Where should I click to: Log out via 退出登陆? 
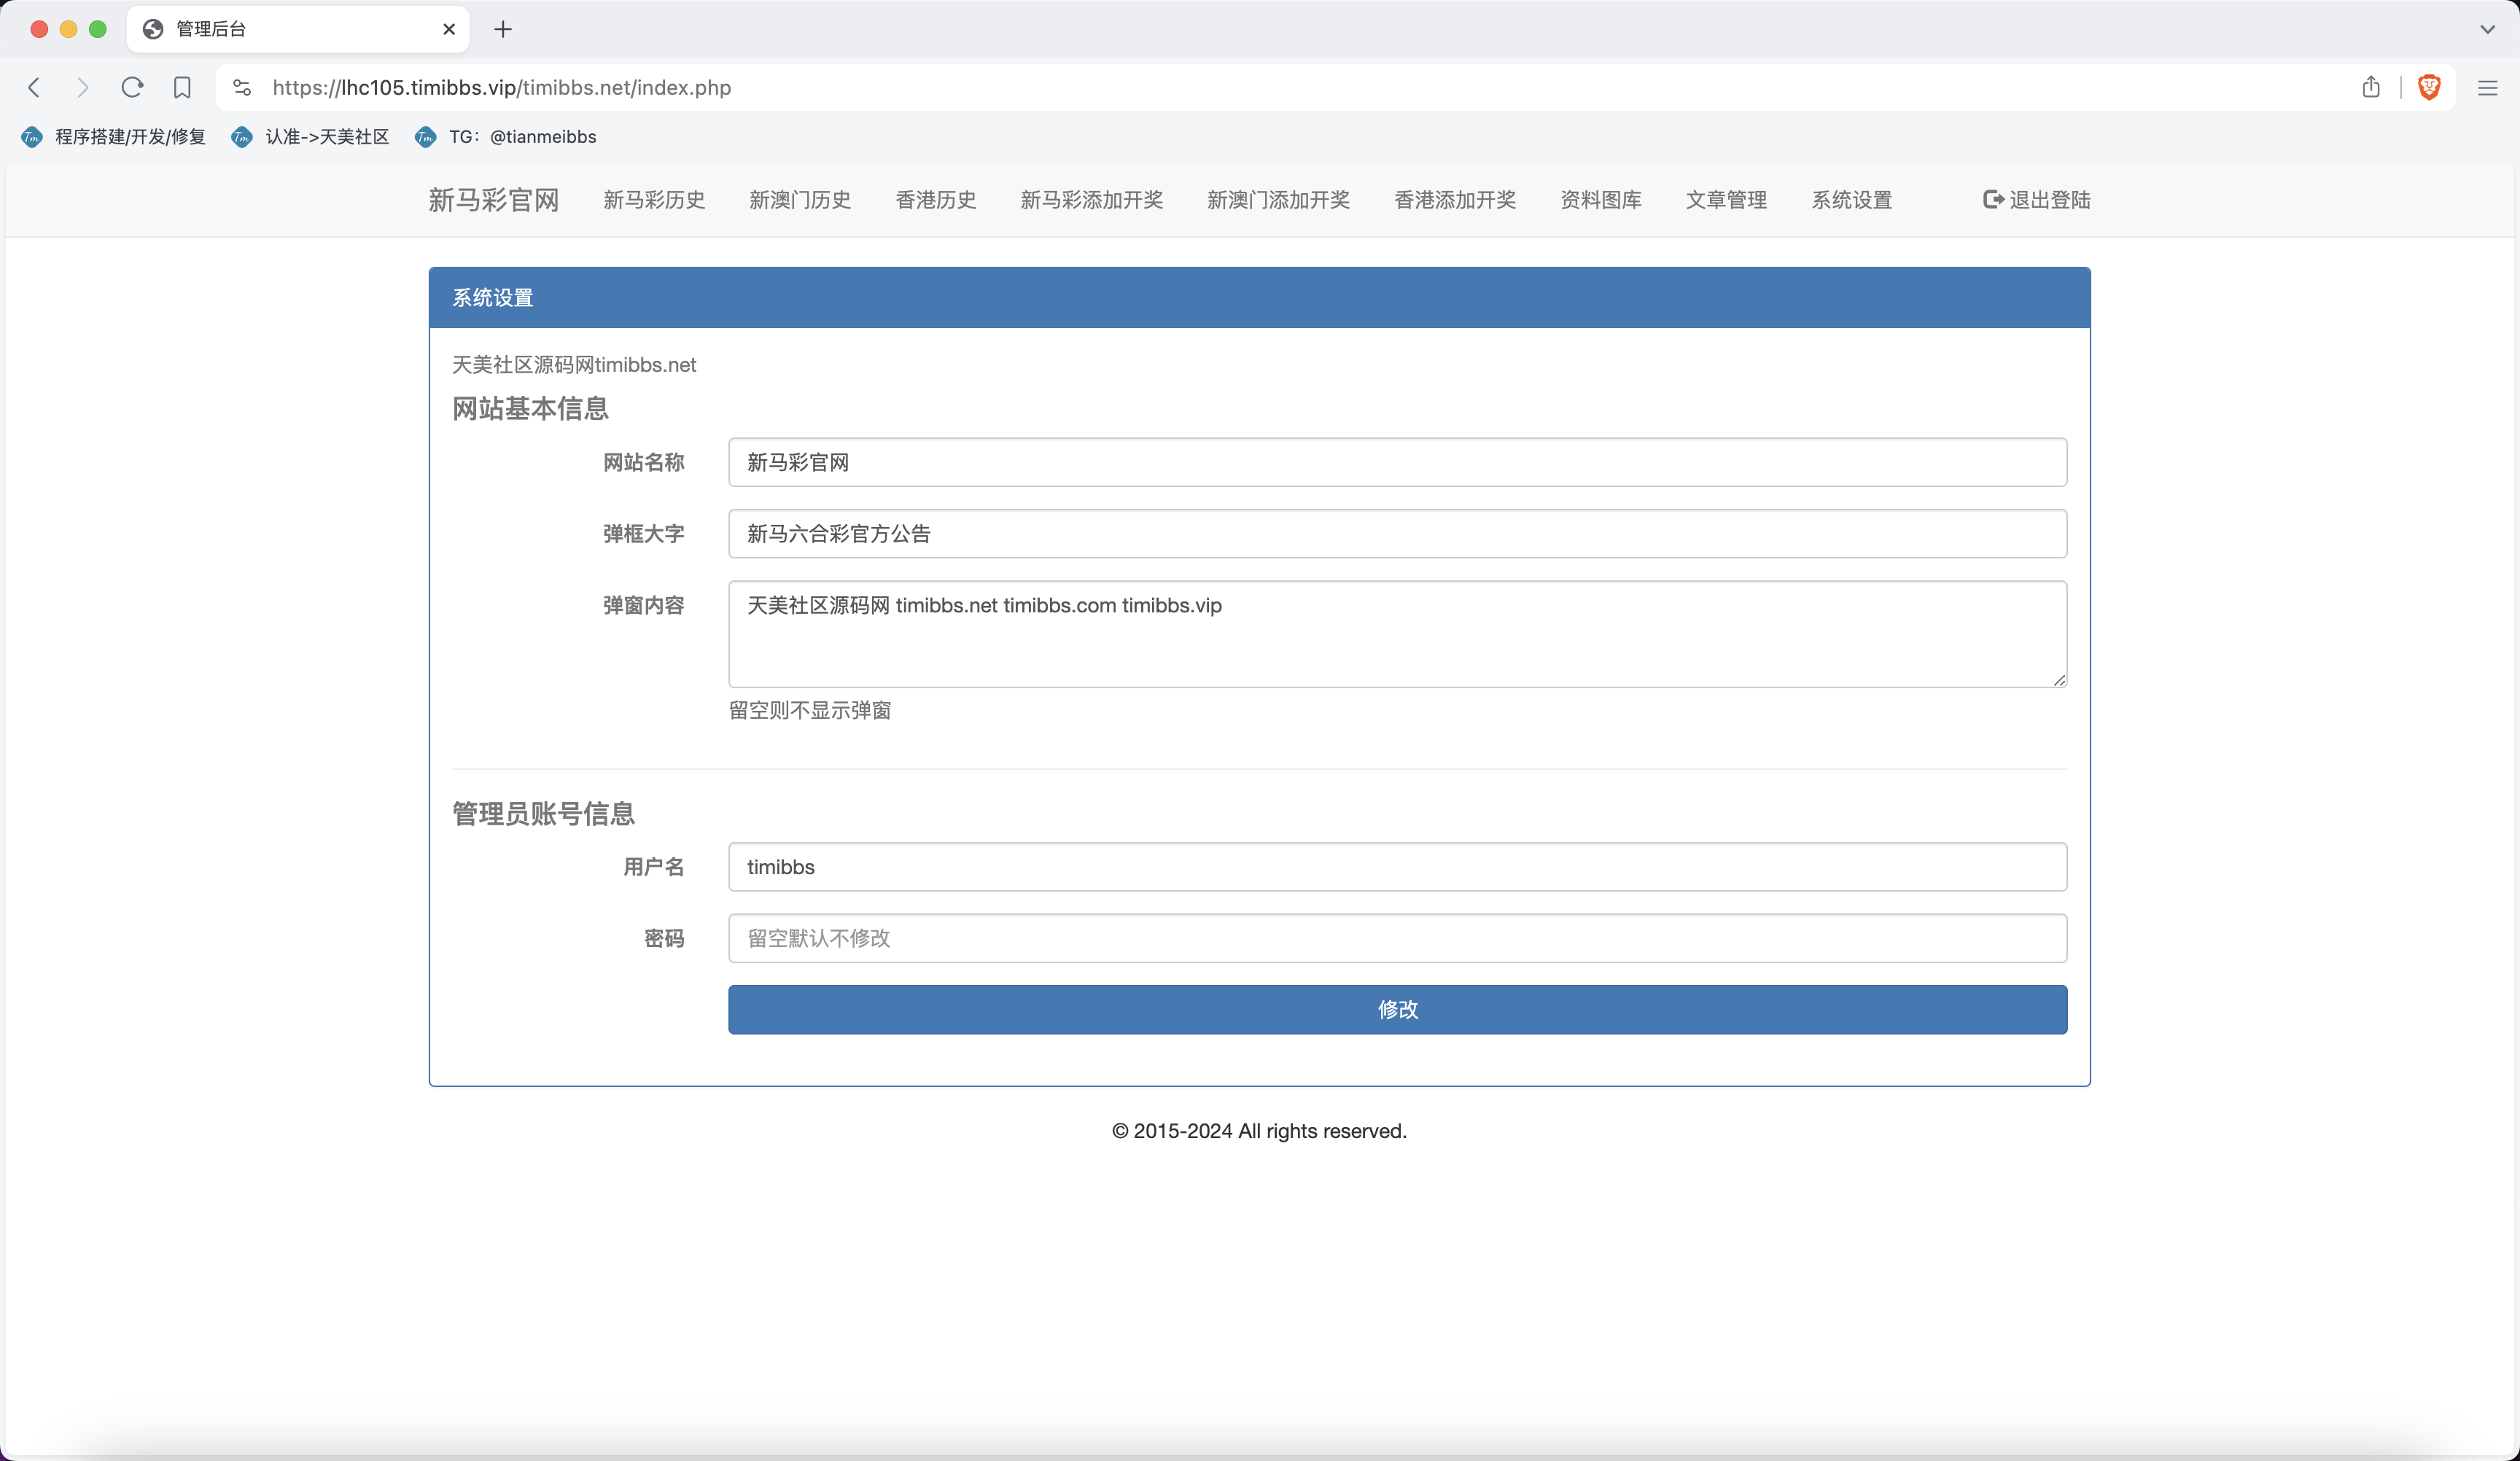[2036, 200]
